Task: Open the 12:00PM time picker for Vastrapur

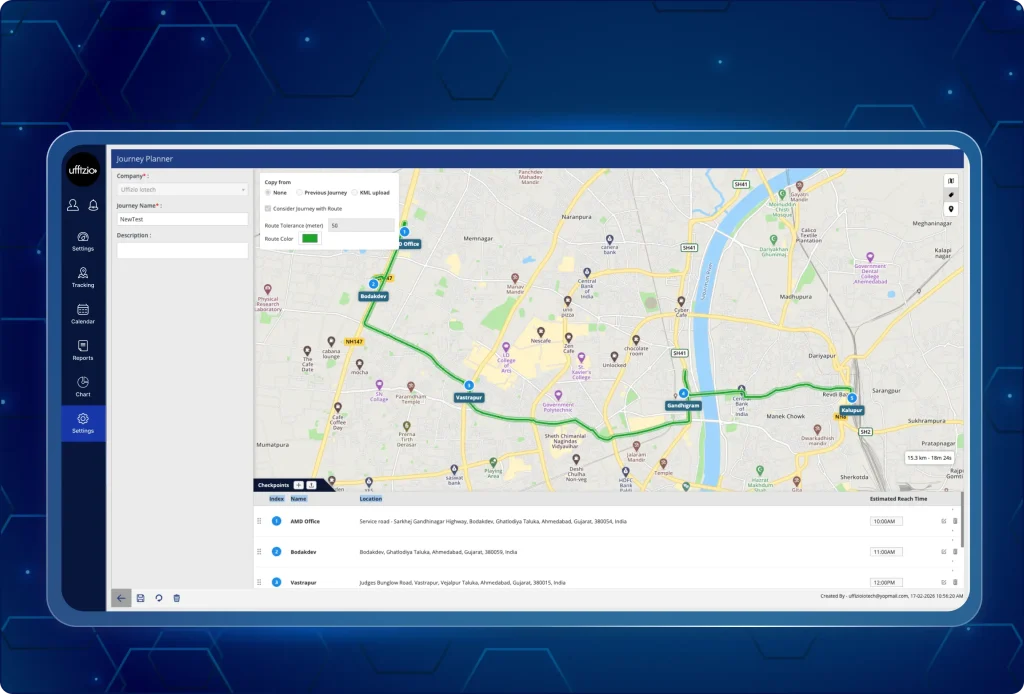Action: tap(887, 581)
